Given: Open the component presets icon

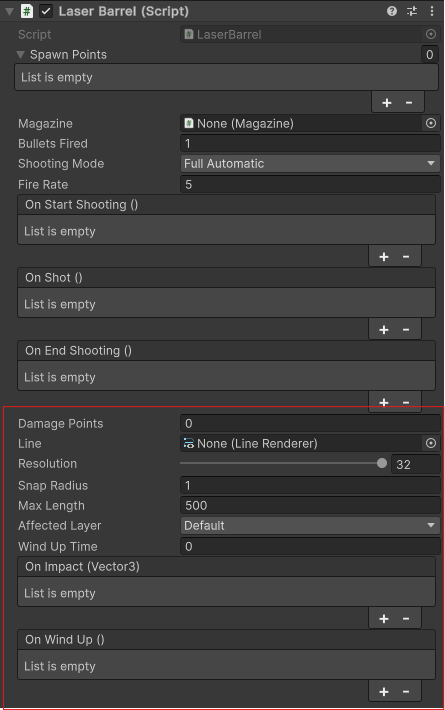Looking at the screenshot, I should pyautogui.click(x=412, y=11).
